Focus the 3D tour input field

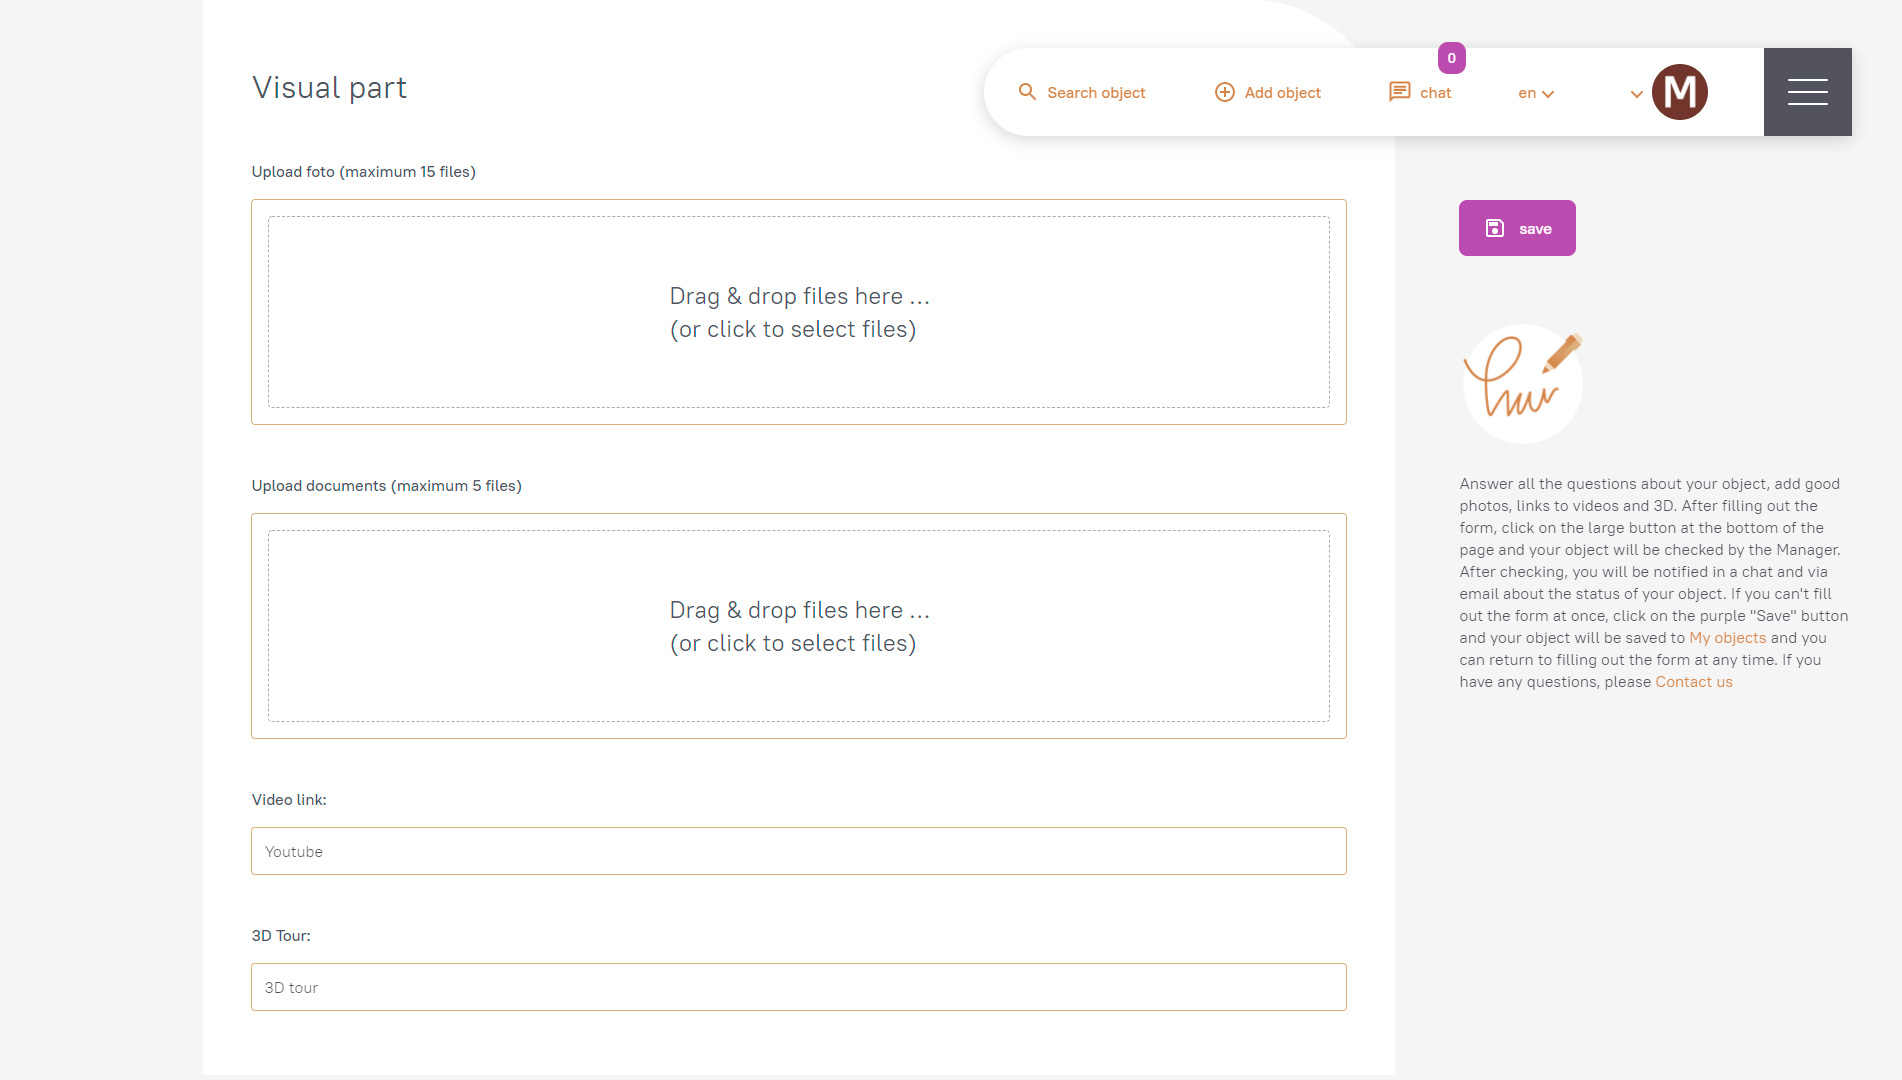[x=798, y=987]
